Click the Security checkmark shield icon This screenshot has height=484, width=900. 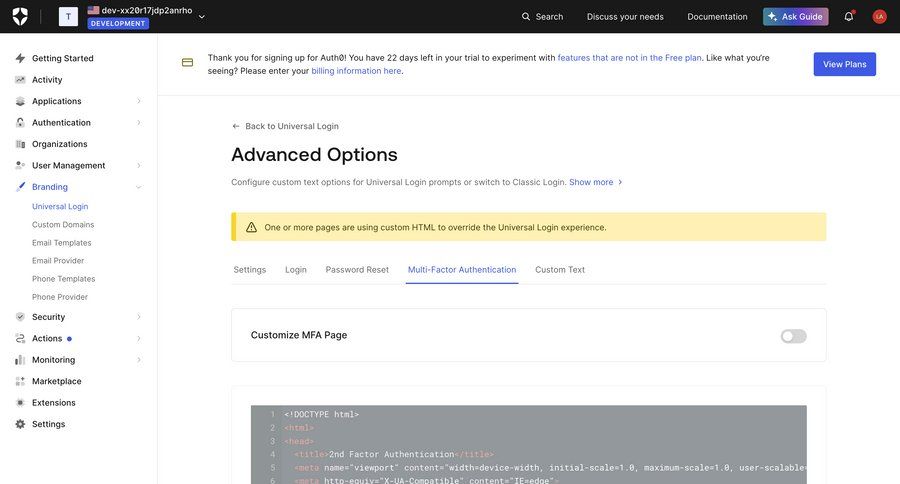pos(20,317)
